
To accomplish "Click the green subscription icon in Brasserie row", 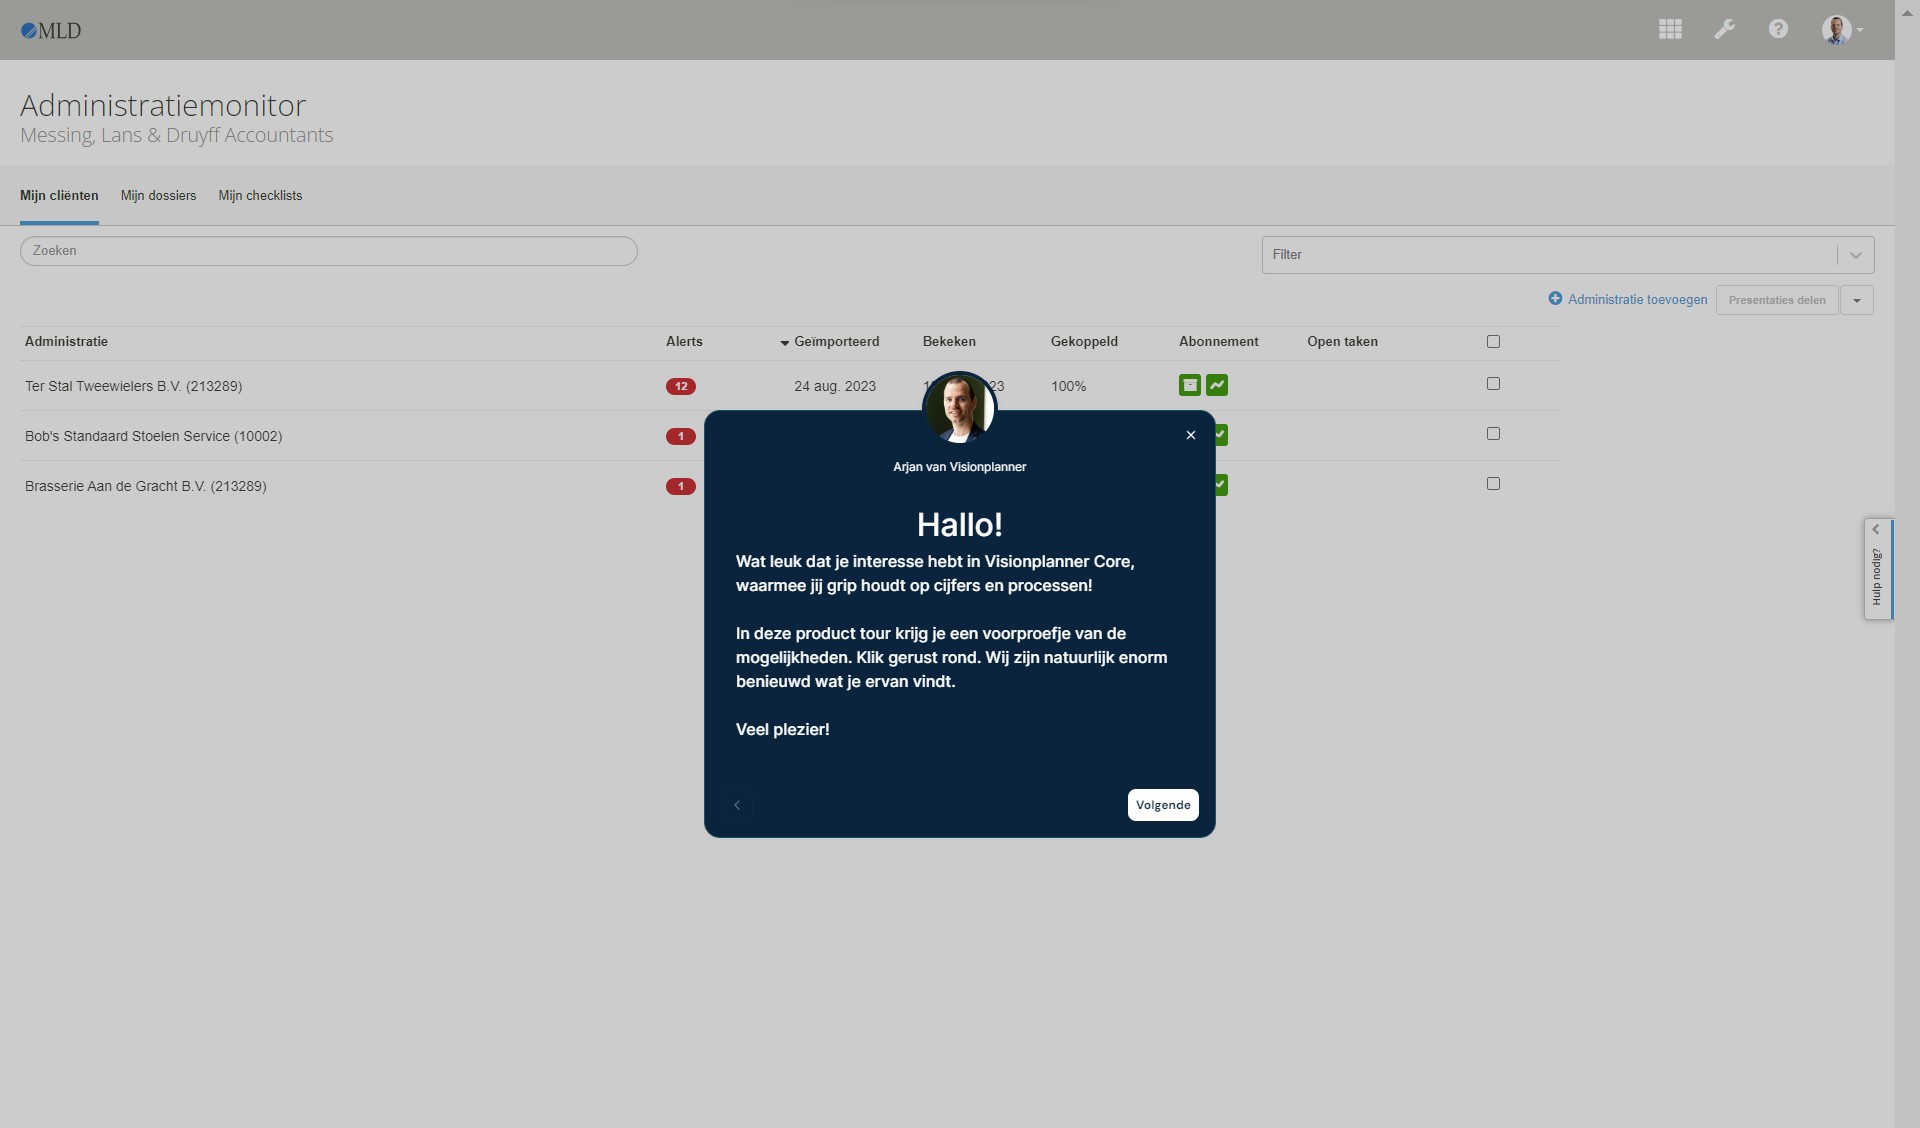I will [x=1221, y=485].
